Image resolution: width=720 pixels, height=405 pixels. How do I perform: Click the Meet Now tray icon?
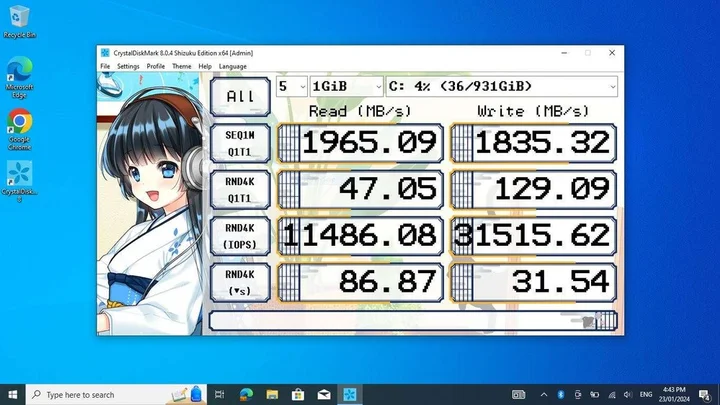pyautogui.click(x=578, y=394)
